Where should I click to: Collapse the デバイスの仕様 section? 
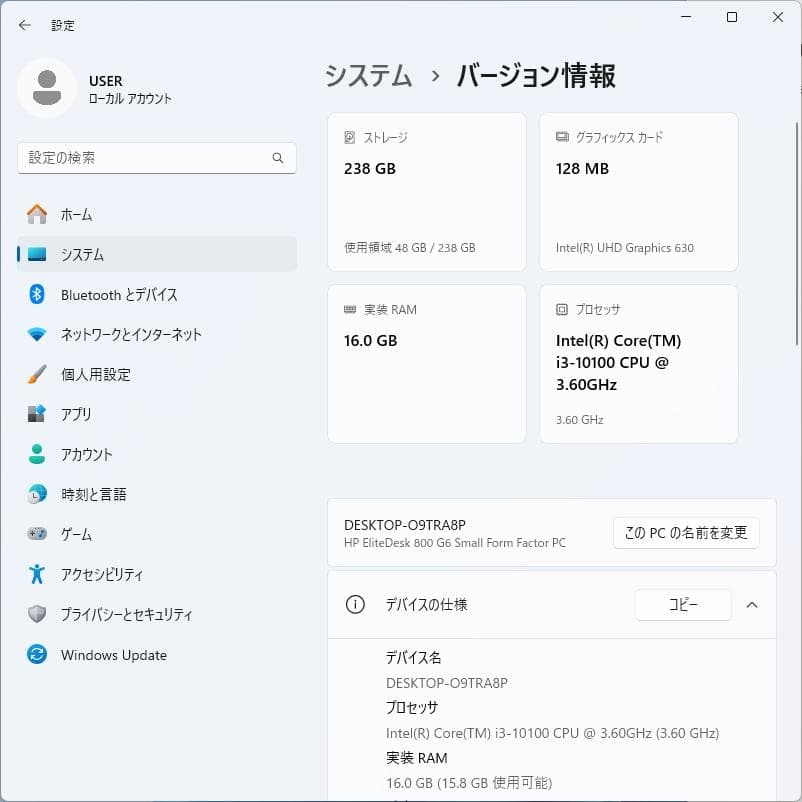click(751, 604)
